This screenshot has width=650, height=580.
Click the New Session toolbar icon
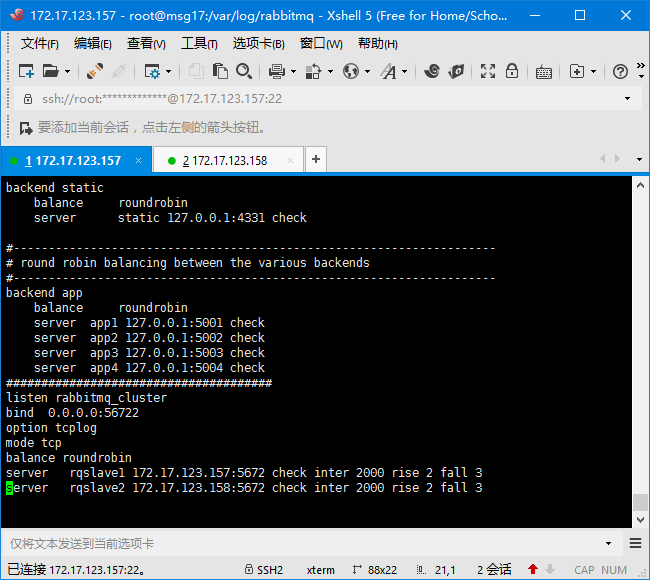pos(26,71)
